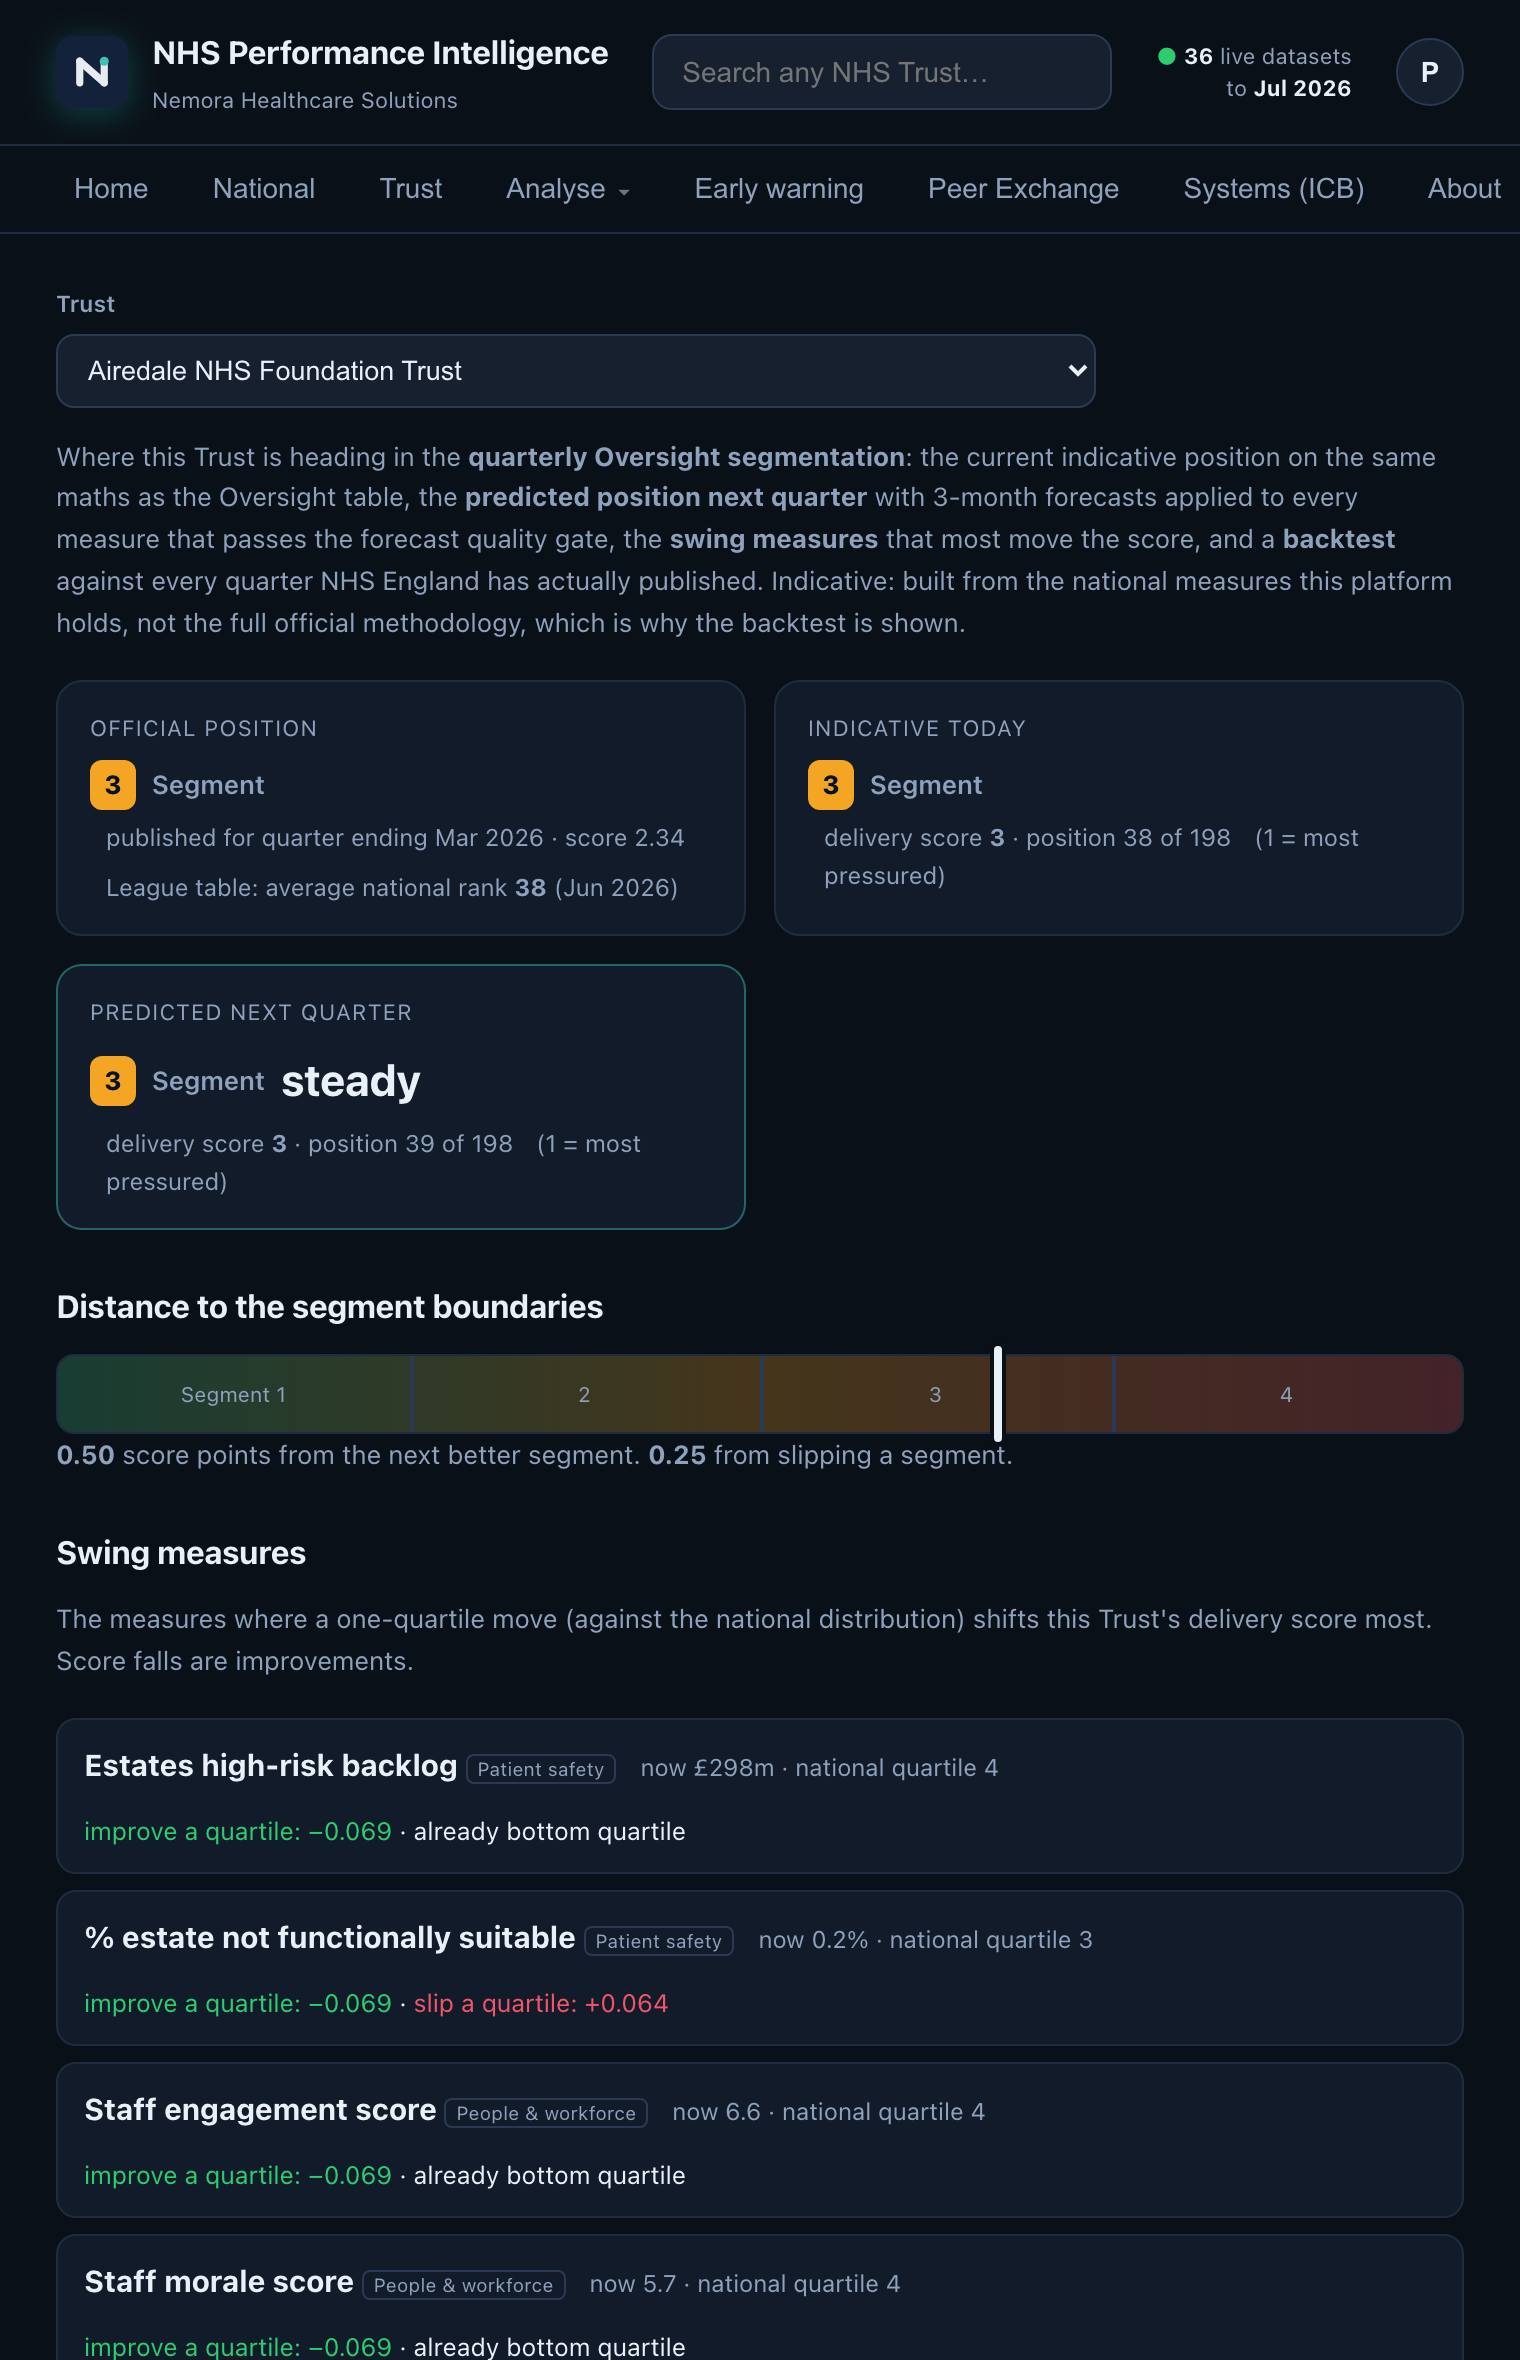Open the Airedale NHS Foundation Trust dropdown
1520x2360 pixels.
tap(576, 371)
